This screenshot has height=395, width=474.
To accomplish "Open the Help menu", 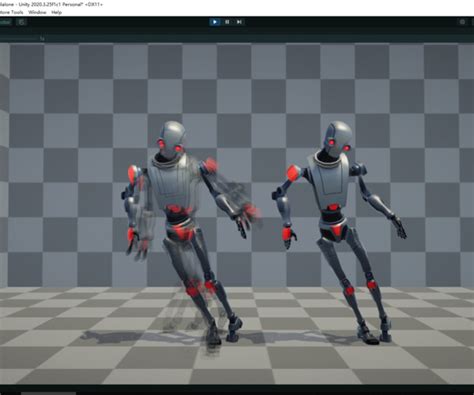I will (56, 12).
